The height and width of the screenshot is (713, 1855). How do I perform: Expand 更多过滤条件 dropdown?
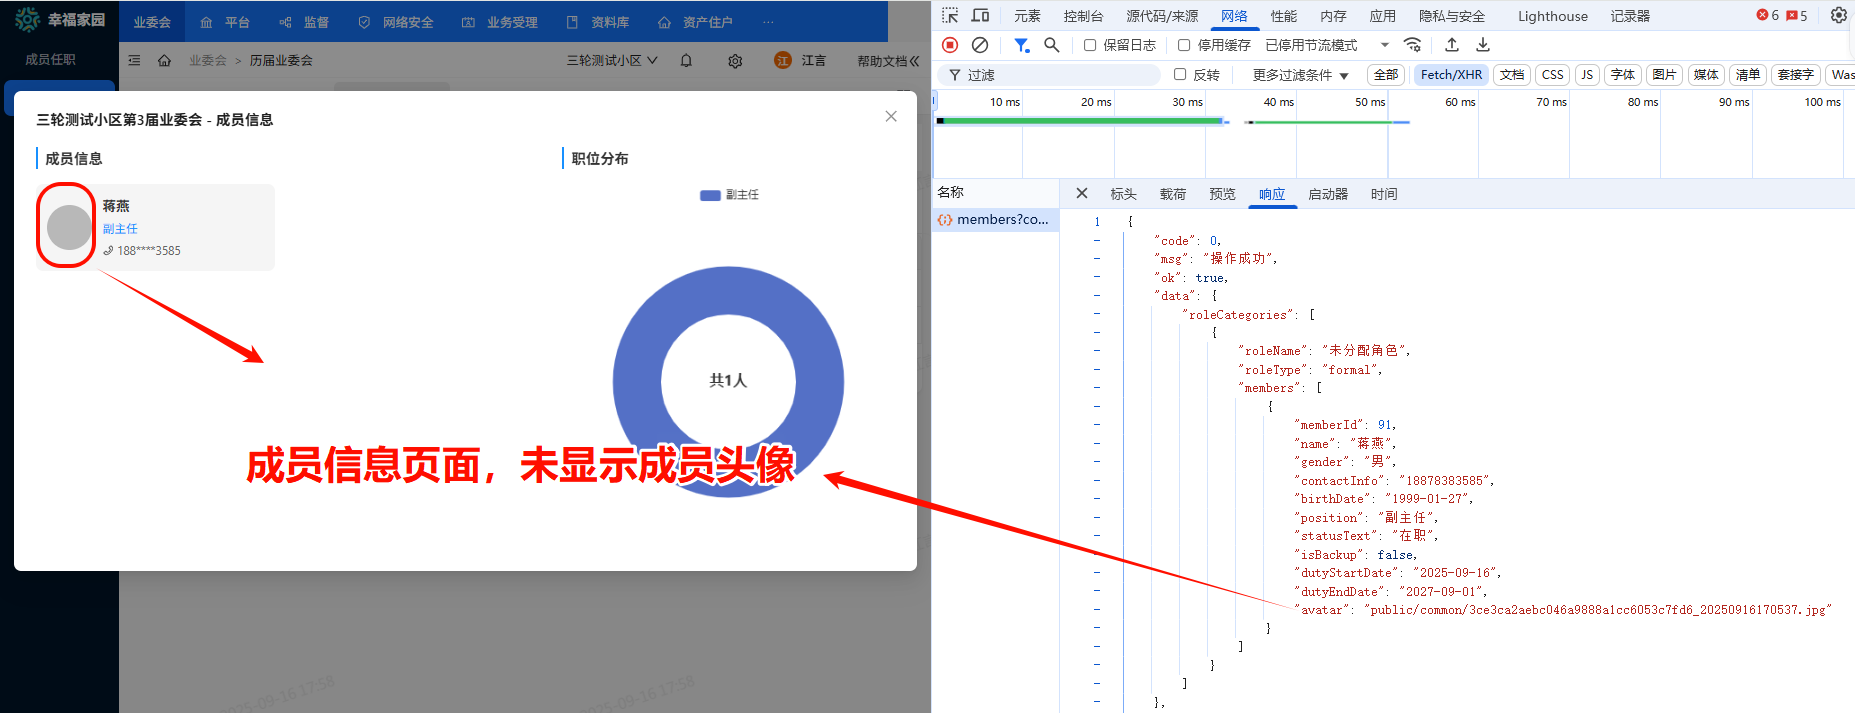tap(1300, 75)
